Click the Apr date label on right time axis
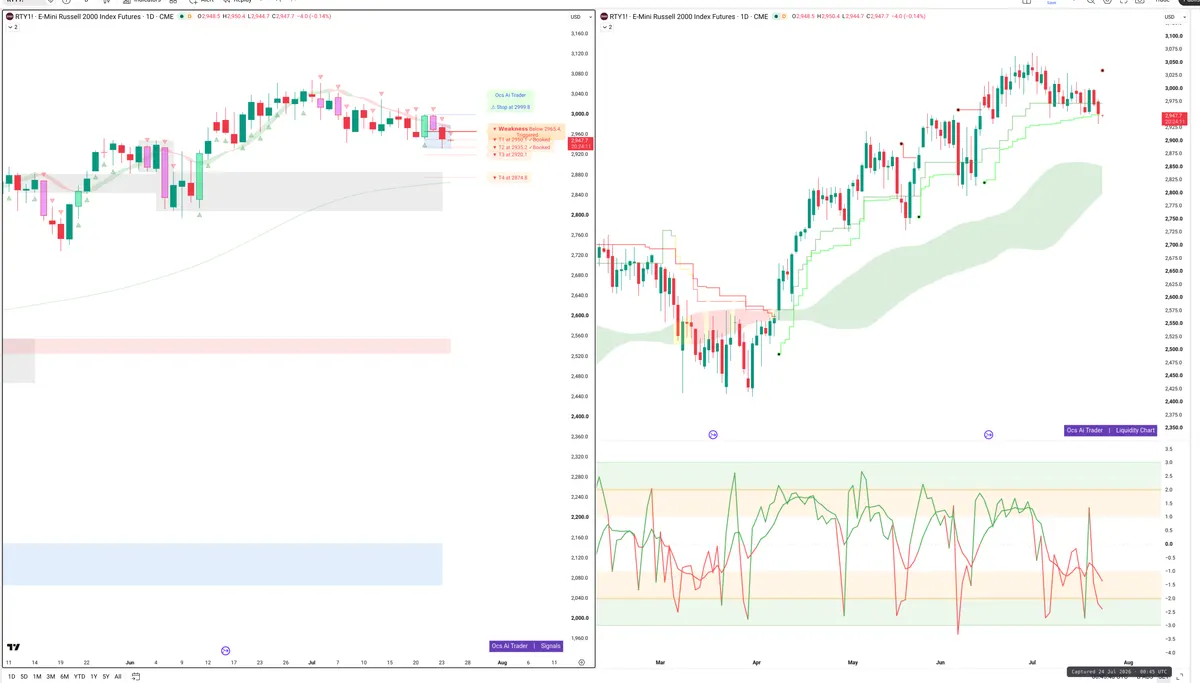The width and height of the screenshot is (1200, 683). pos(756,662)
